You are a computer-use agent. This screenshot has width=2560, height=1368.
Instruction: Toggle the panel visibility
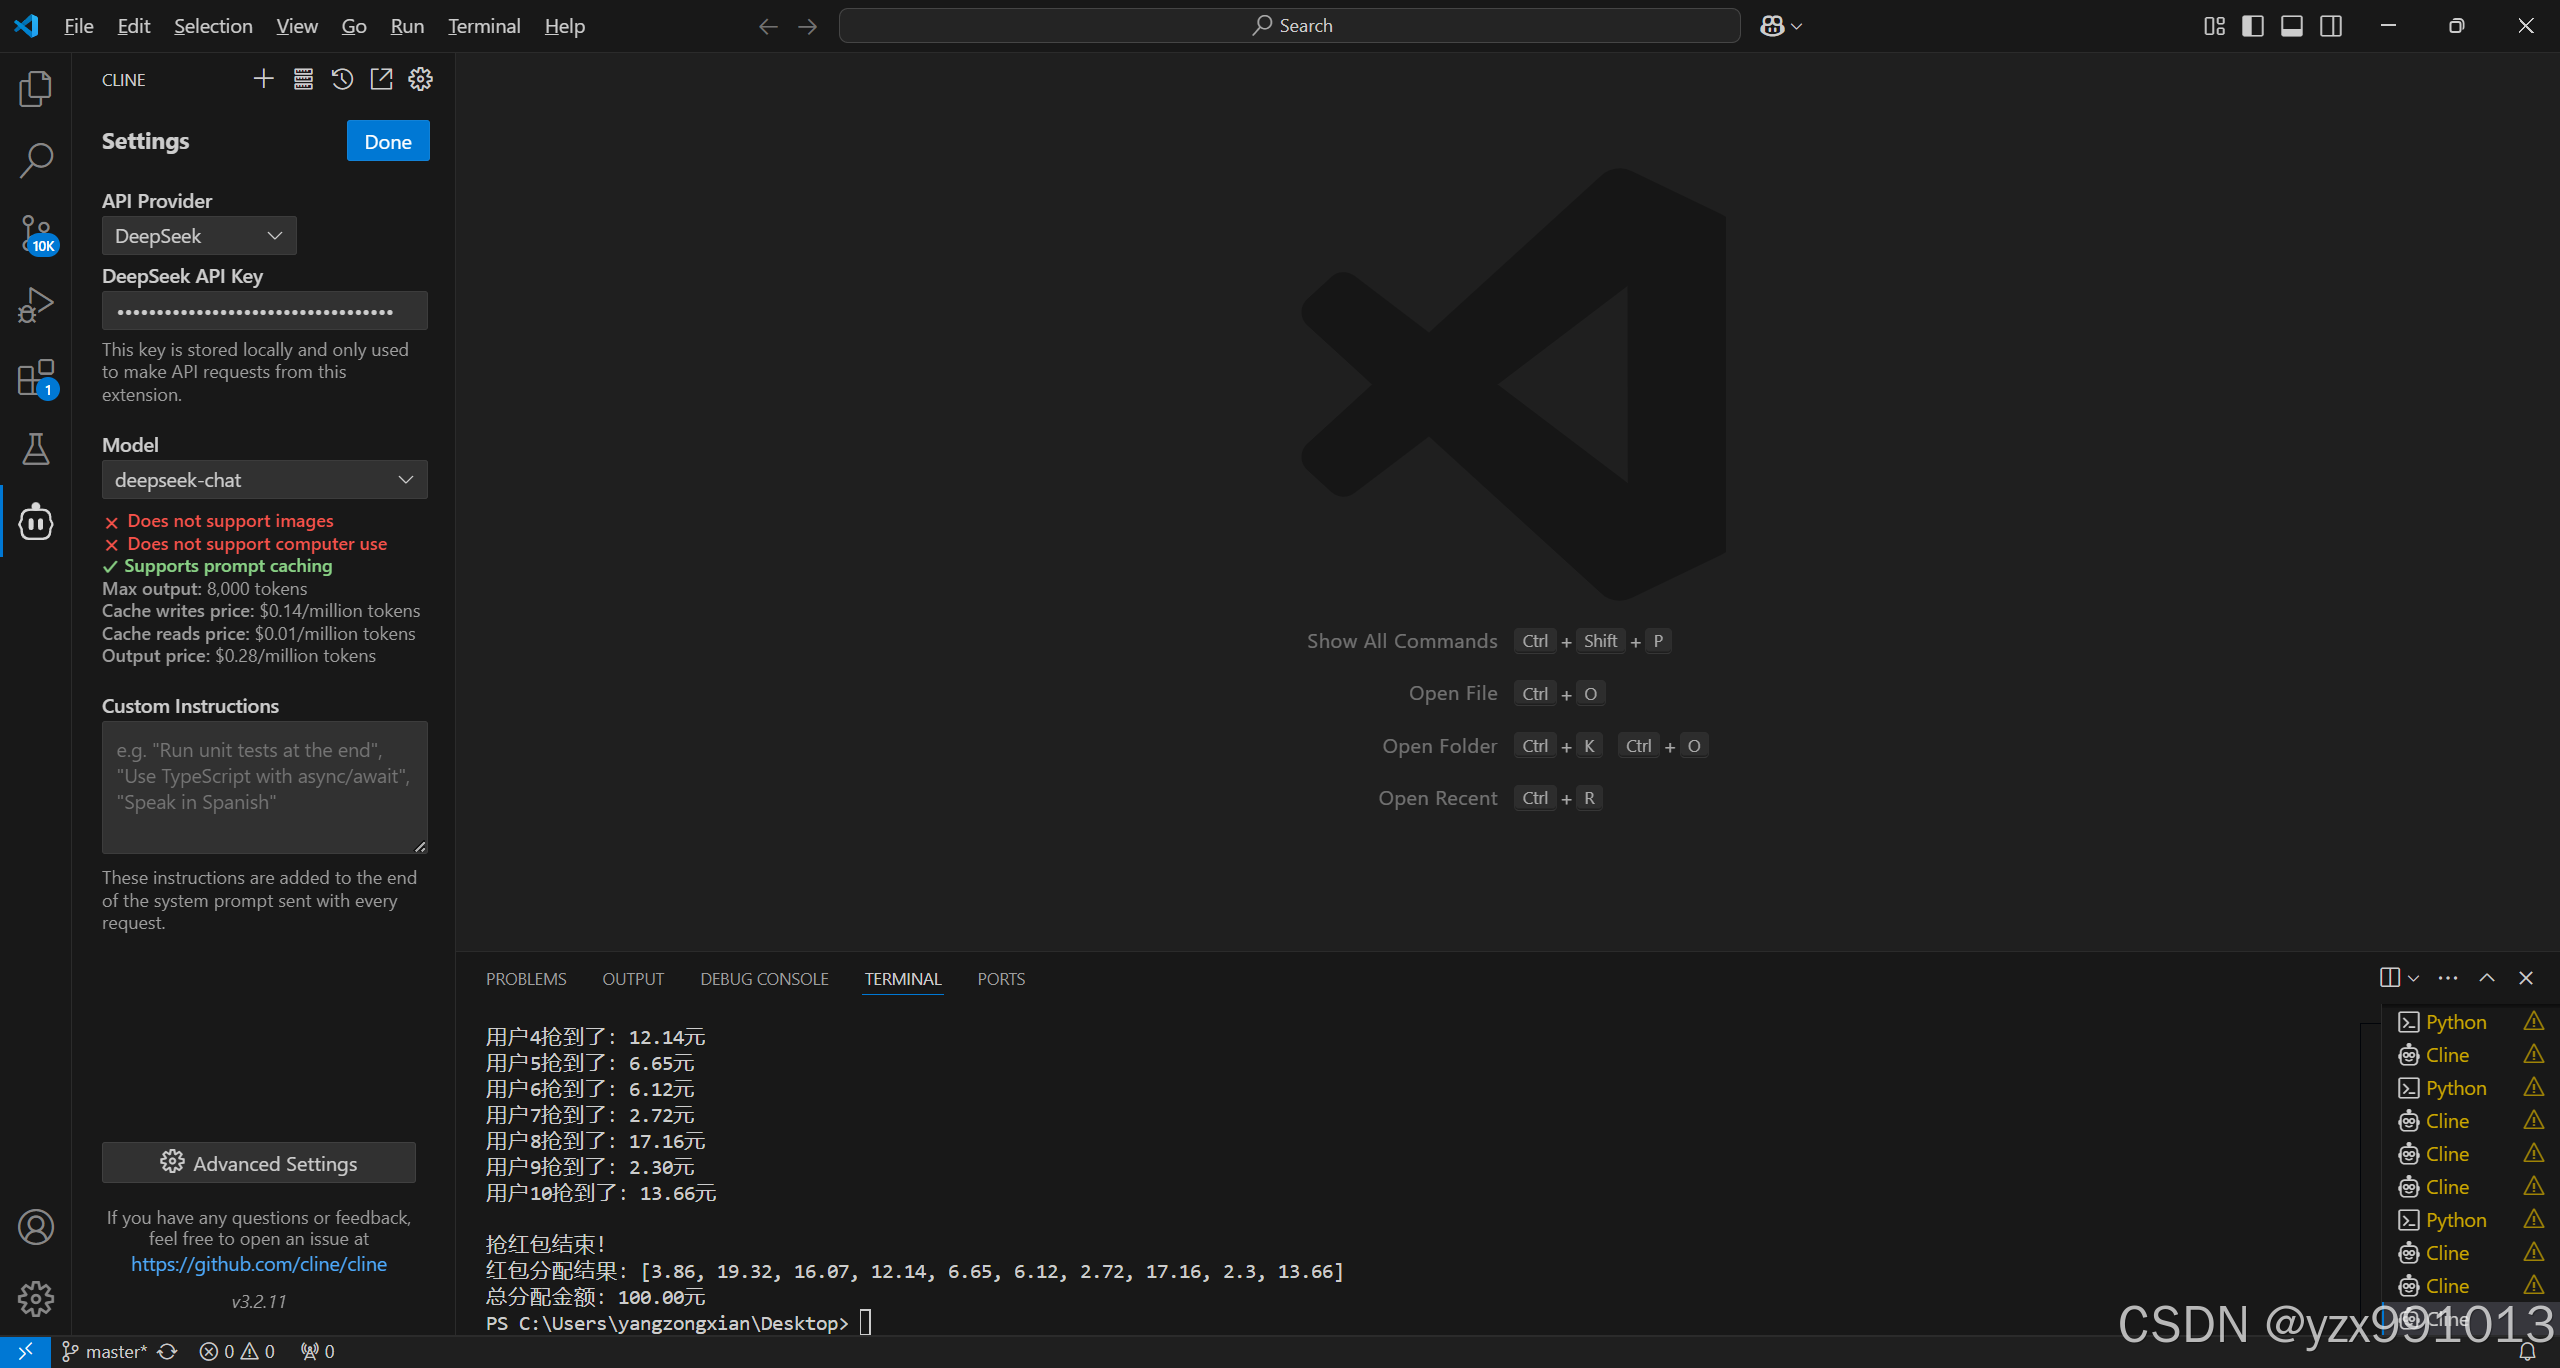click(x=2292, y=25)
